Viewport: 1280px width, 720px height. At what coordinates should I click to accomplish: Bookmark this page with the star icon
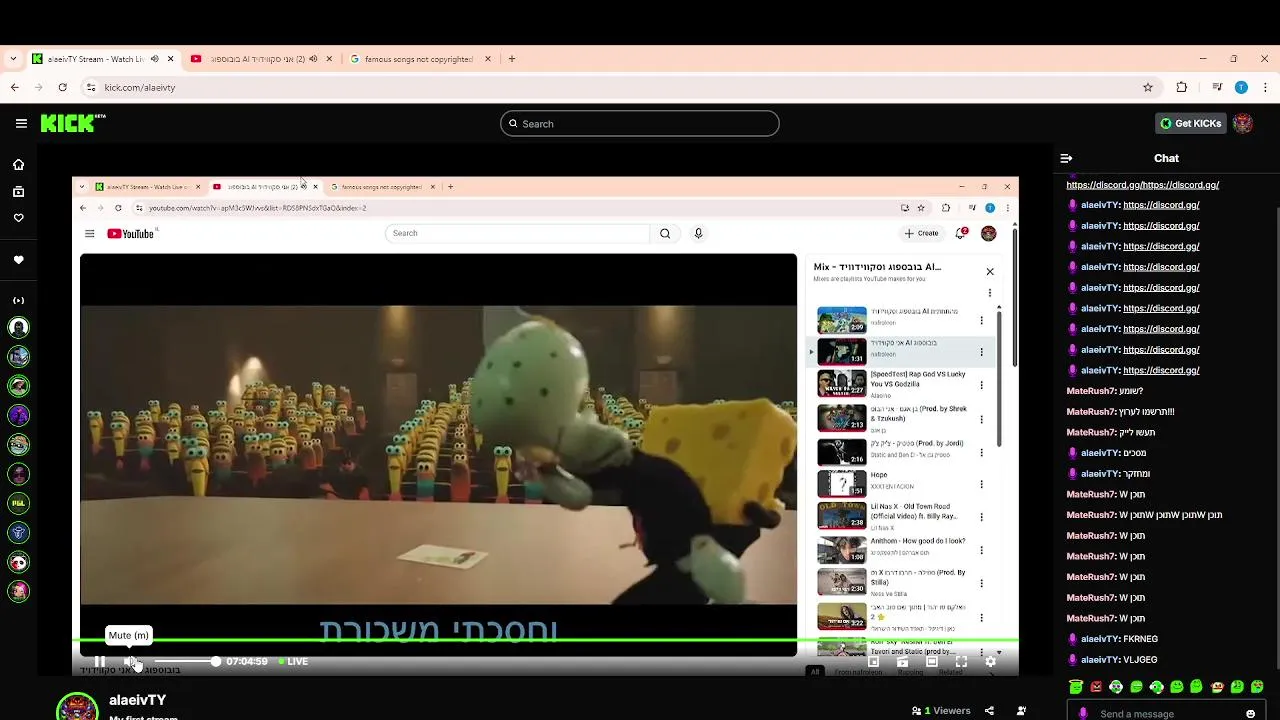1148,87
